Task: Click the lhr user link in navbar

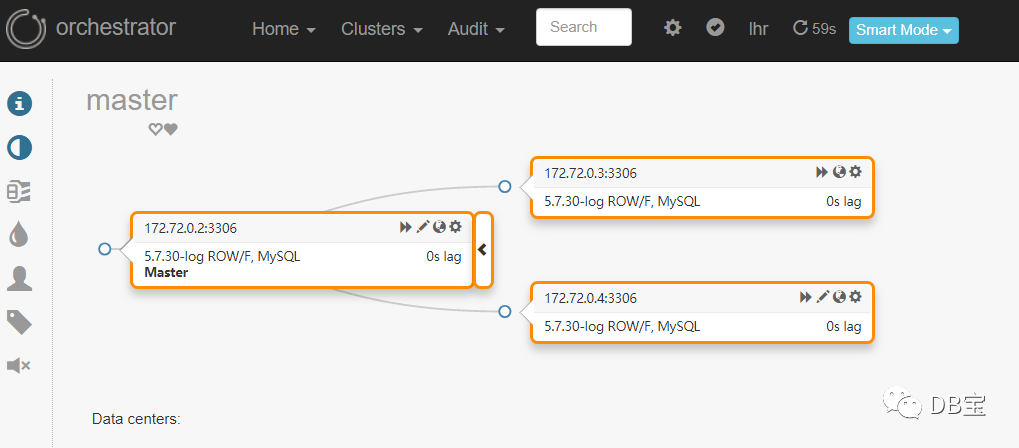Action: (758, 29)
